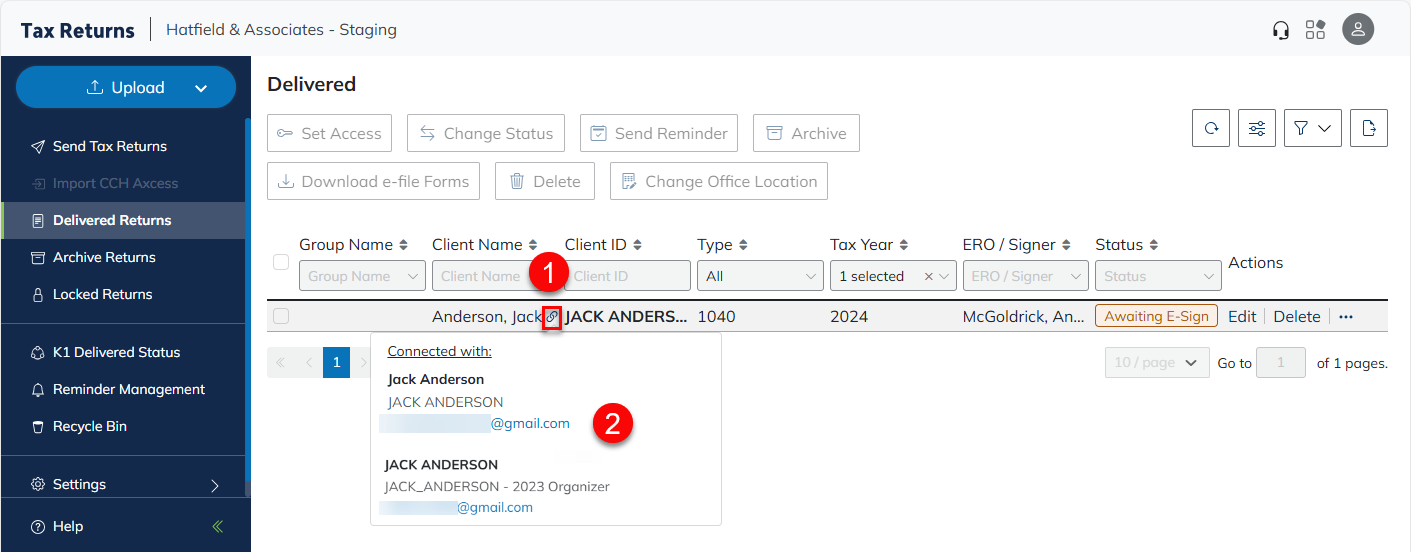1411x552 pixels.
Task: Click the export file icon
Action: (x=1369, y=128)
